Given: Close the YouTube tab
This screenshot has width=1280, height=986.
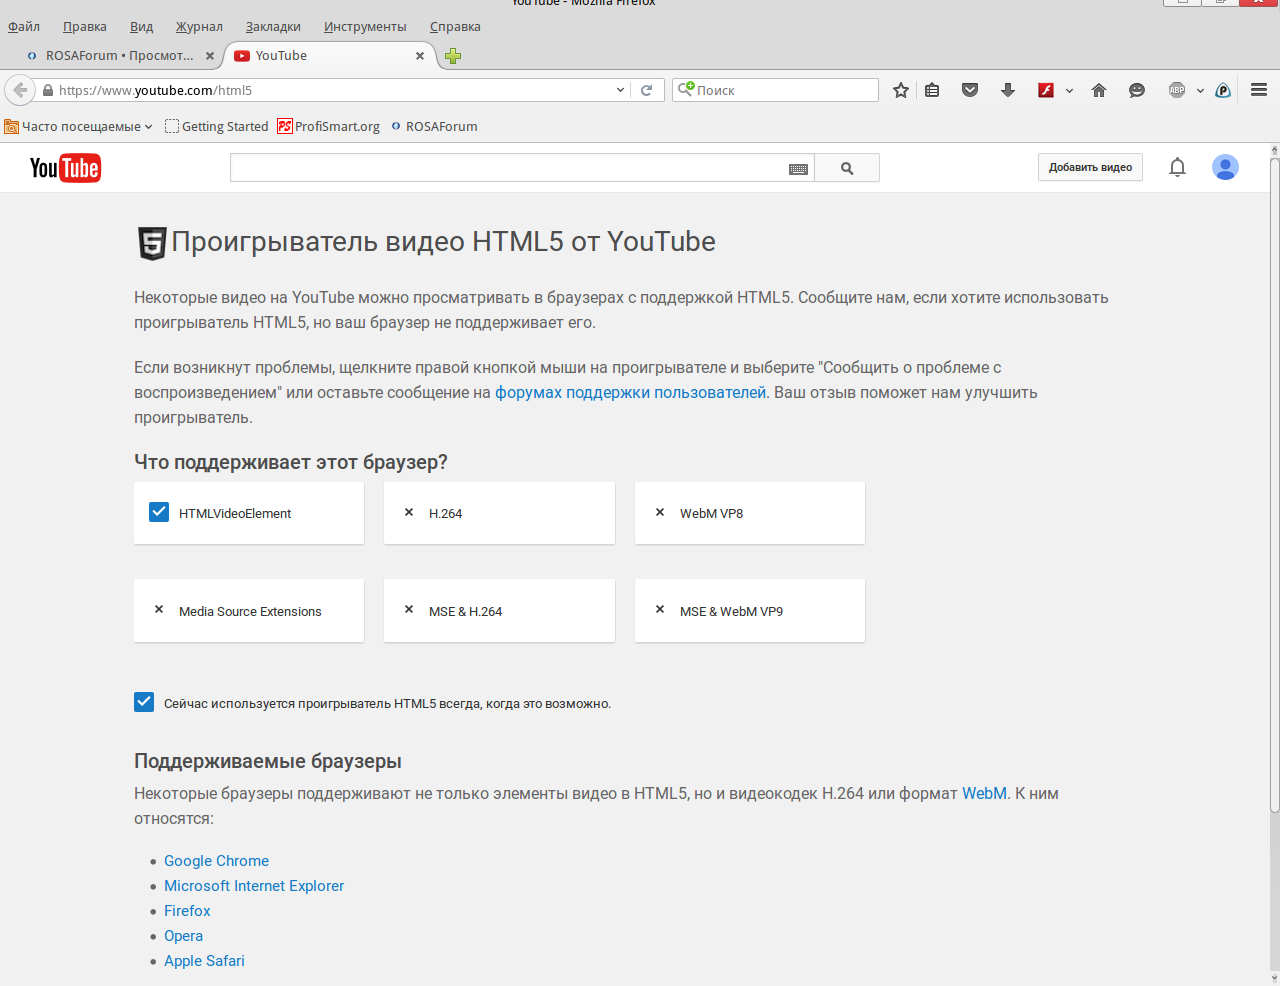Looking at the screenshot, I should tap(420, 56).
